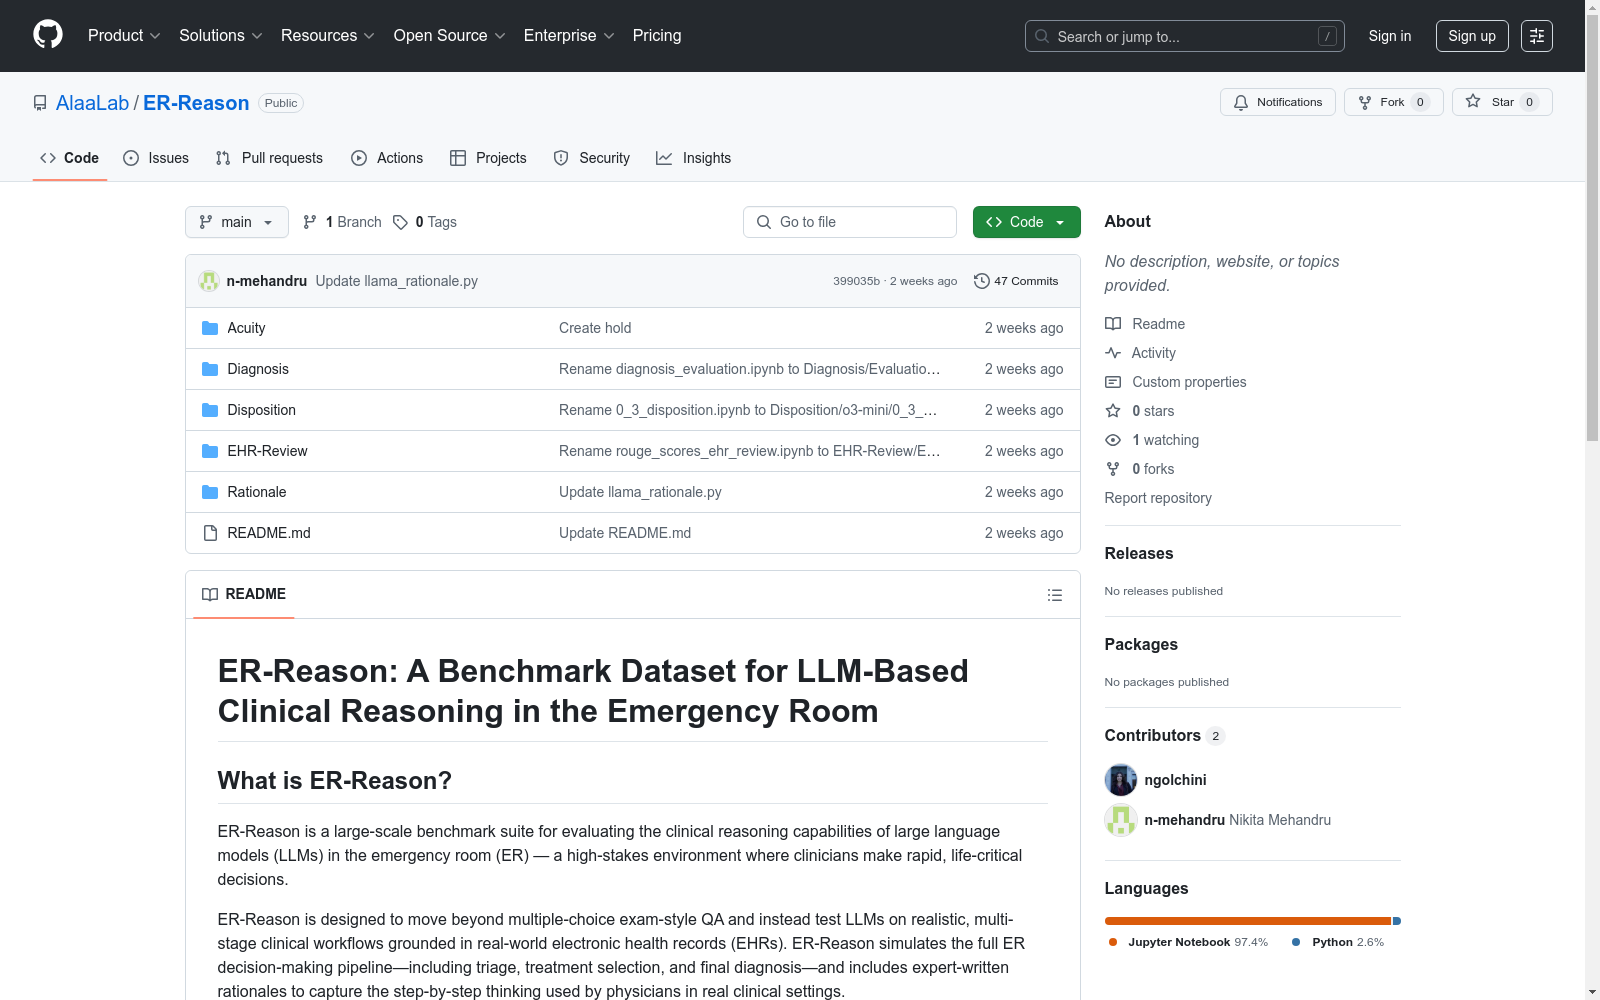This screenshot has width=1600, height=1000.
Task: Click the Rationale folder icon
Action: pos(210,492)
